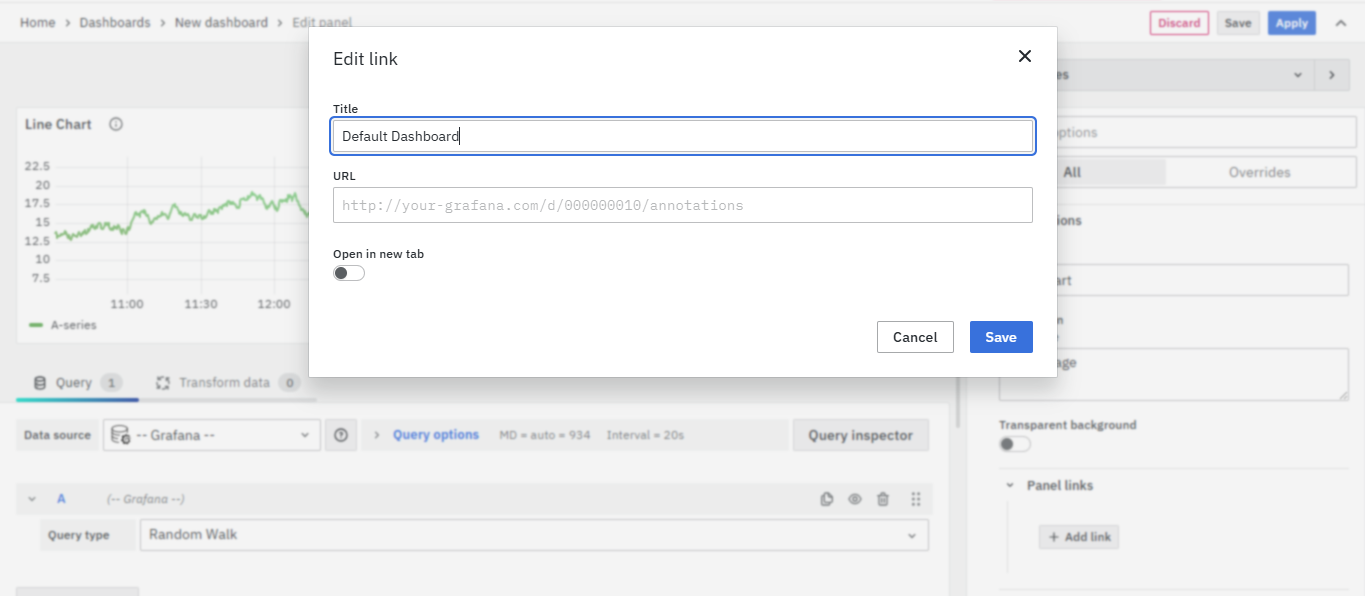Image resolution: width=1365 pixels, height=596 pixels.
Task: Click the drag handle icon for query A
Action: click(915, 499)
